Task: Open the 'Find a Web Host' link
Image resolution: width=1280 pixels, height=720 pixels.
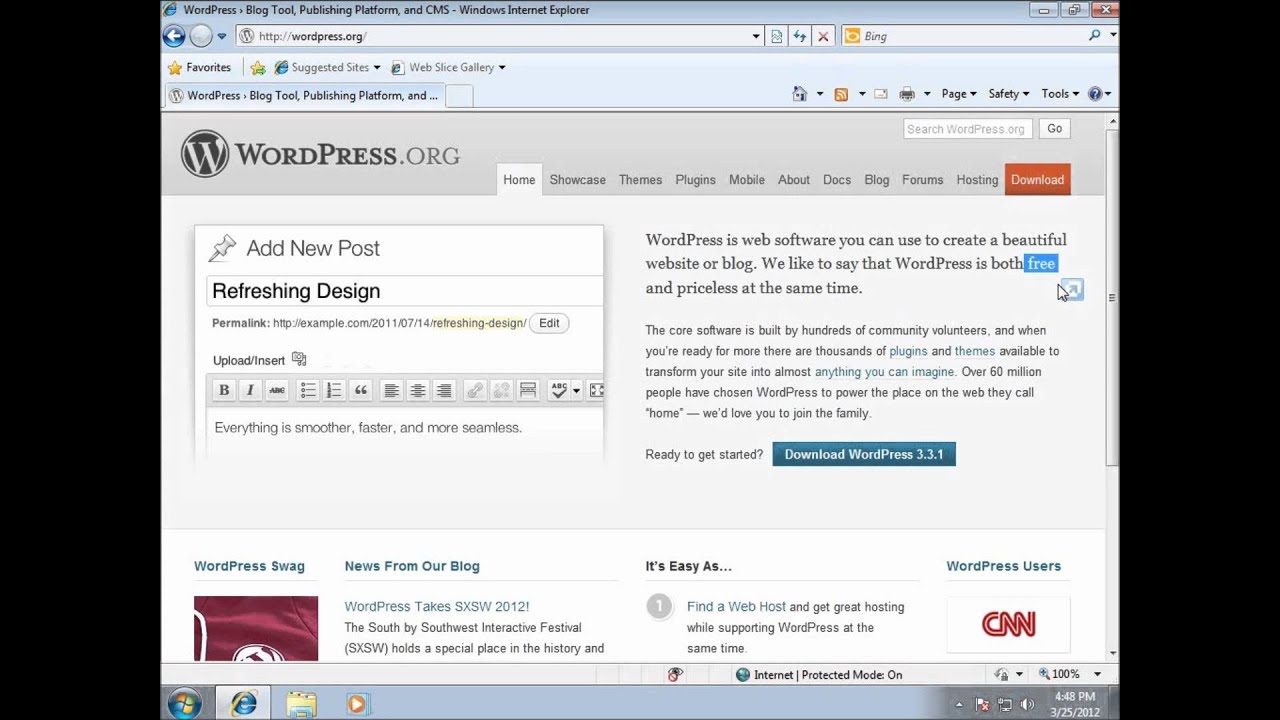Action: [x=736, y=606]
